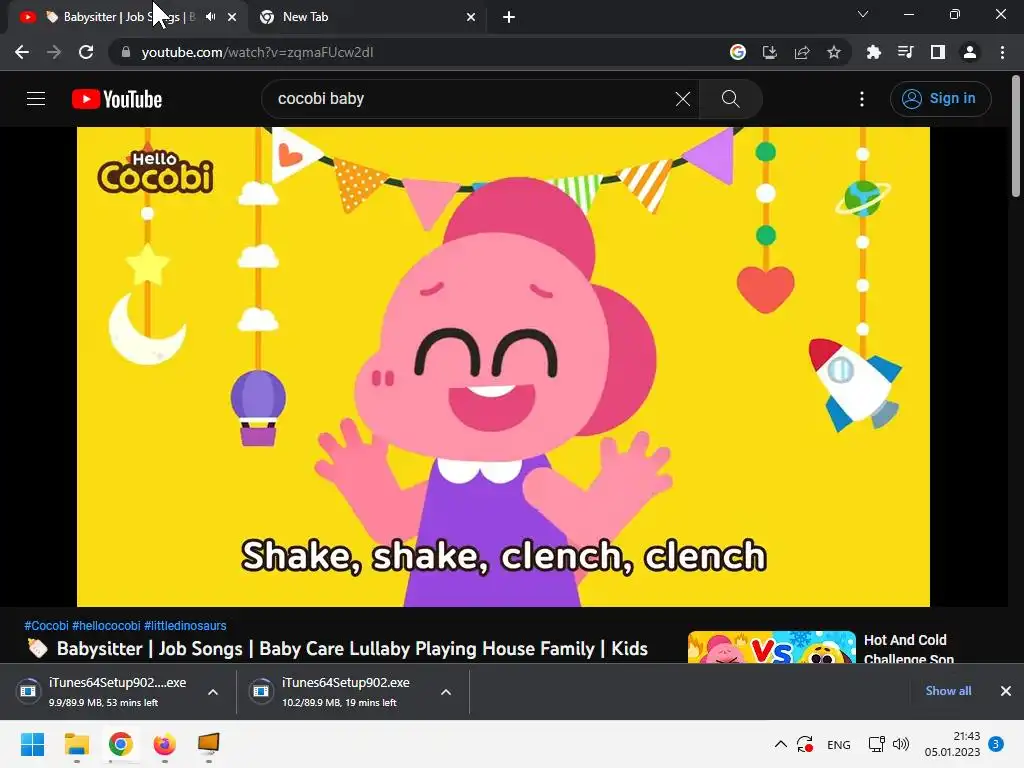Reload the YouTube page
Screen dimensions: 1024x768
coord(86,52)
